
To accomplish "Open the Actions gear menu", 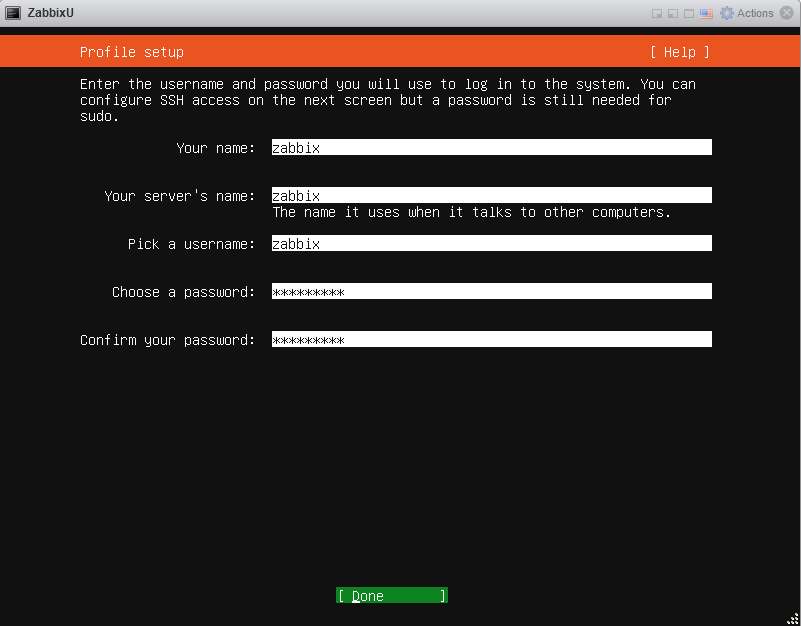I will [746, 13].
